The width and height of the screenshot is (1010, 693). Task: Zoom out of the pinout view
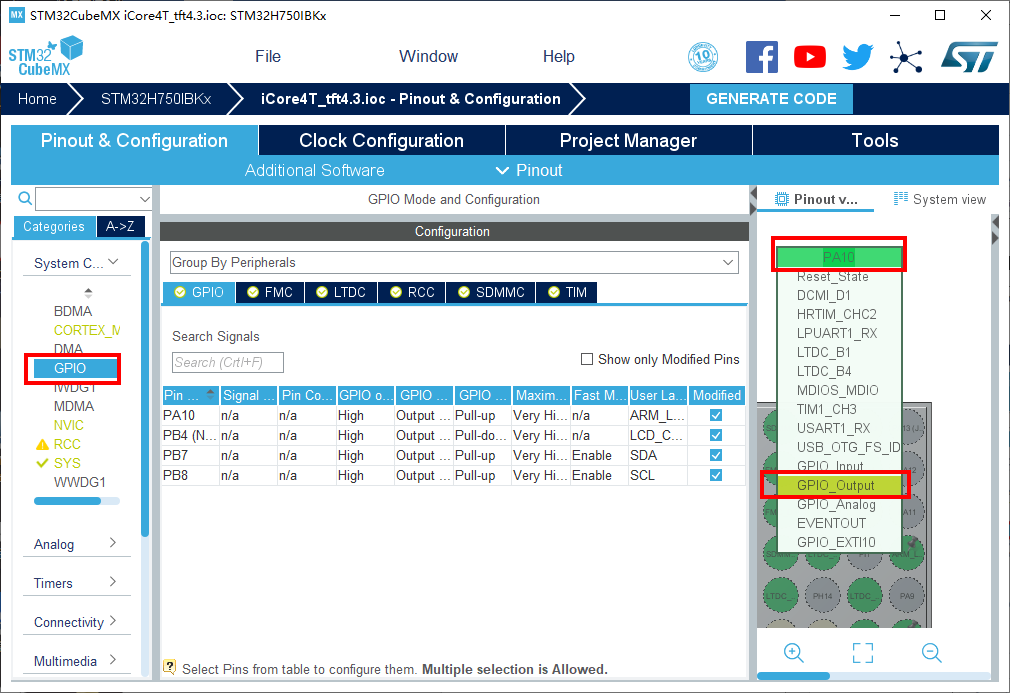pos(932,653)
